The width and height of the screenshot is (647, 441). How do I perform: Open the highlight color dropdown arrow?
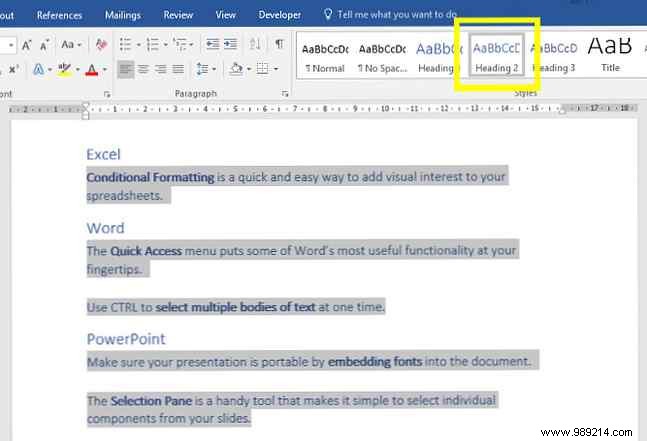(x=77, y=69)
